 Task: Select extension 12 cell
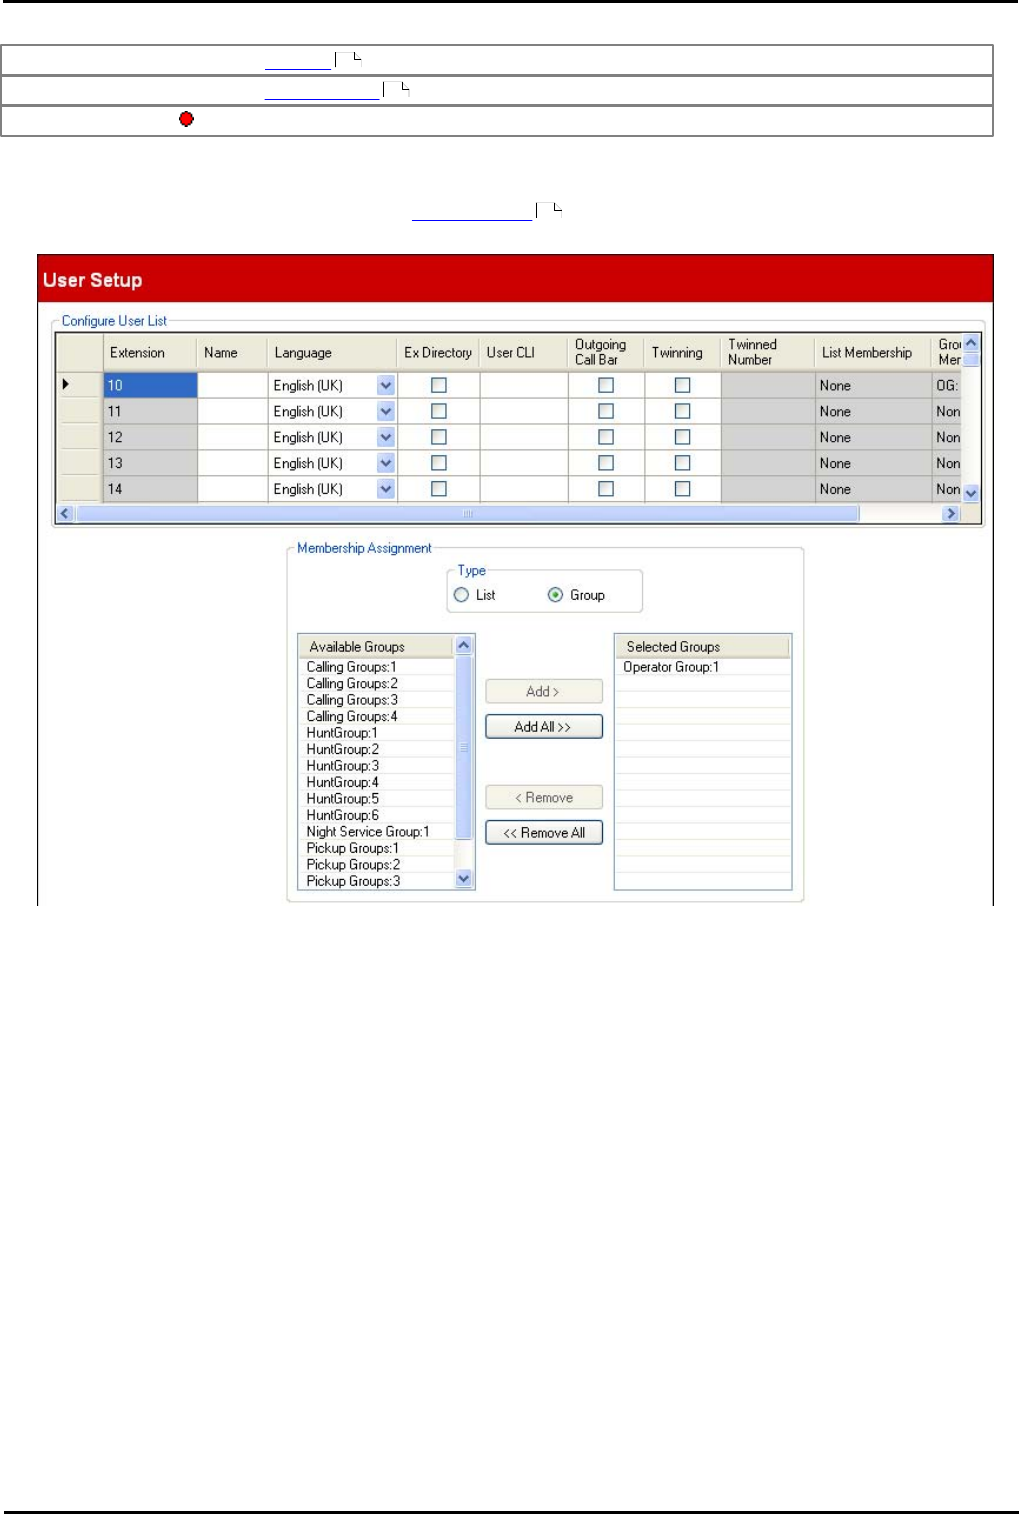click(150, 437)
